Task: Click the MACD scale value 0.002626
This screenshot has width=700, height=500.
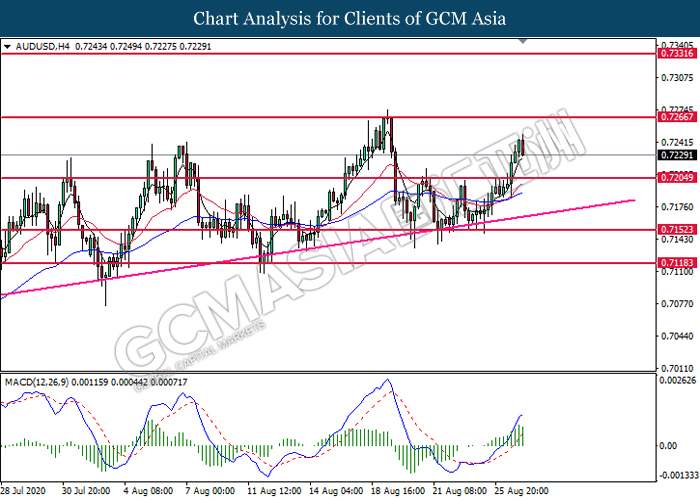Action: [678, 380]
